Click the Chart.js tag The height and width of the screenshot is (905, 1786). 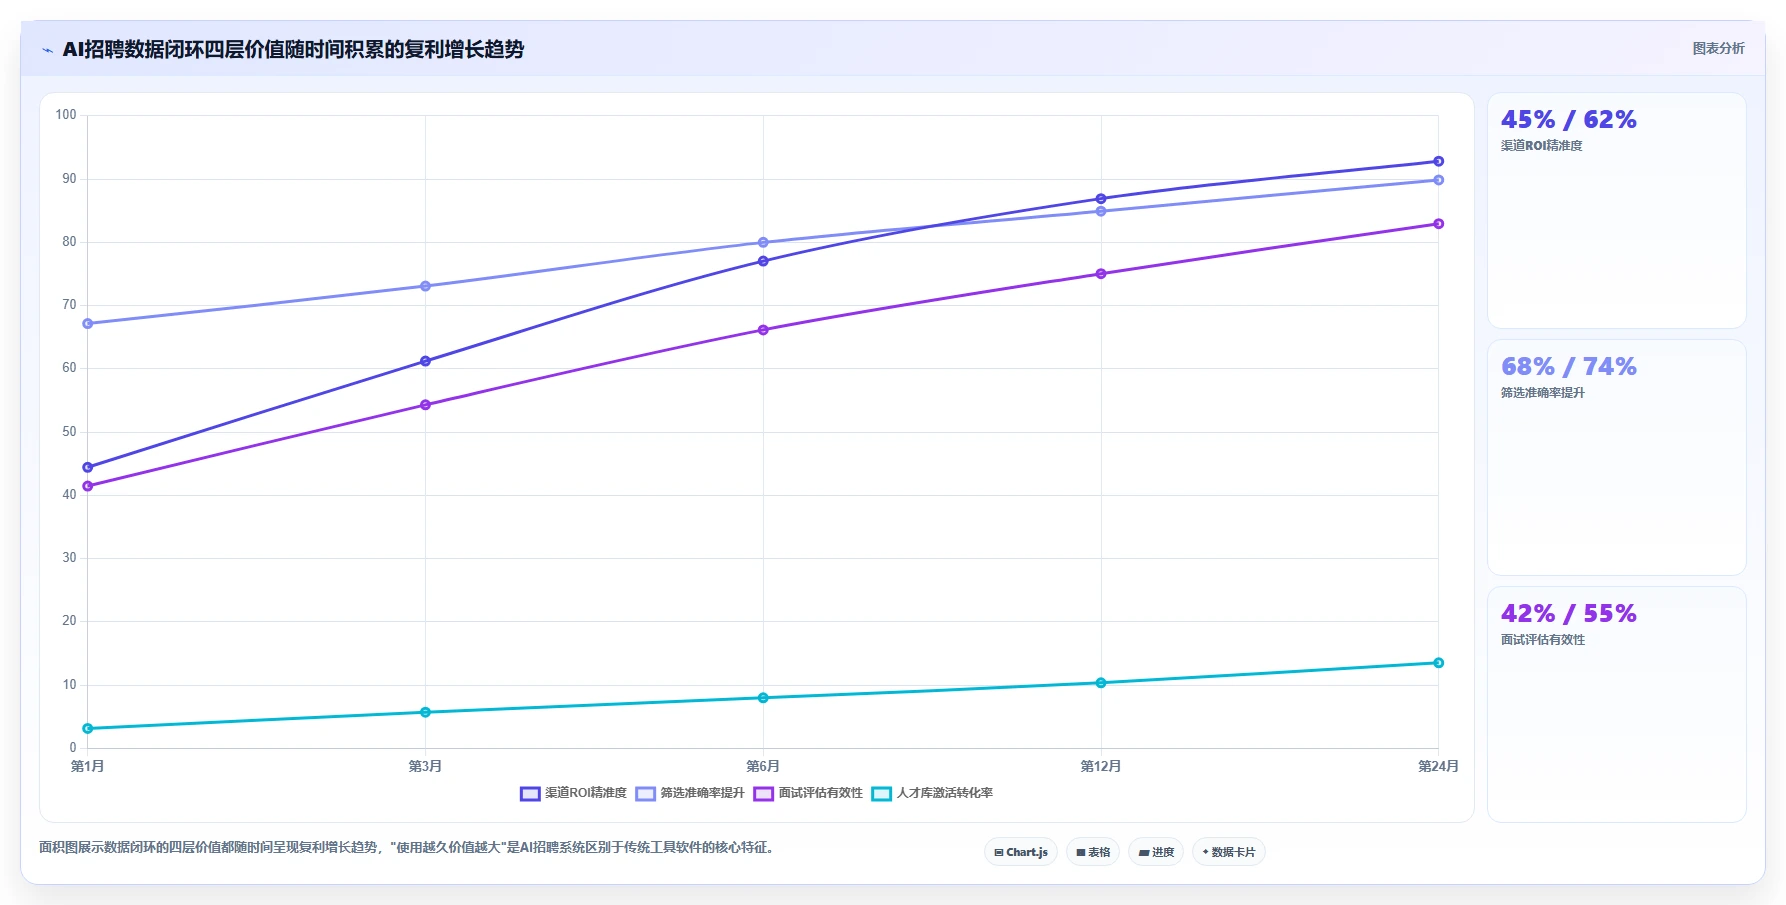[1021, 852]
